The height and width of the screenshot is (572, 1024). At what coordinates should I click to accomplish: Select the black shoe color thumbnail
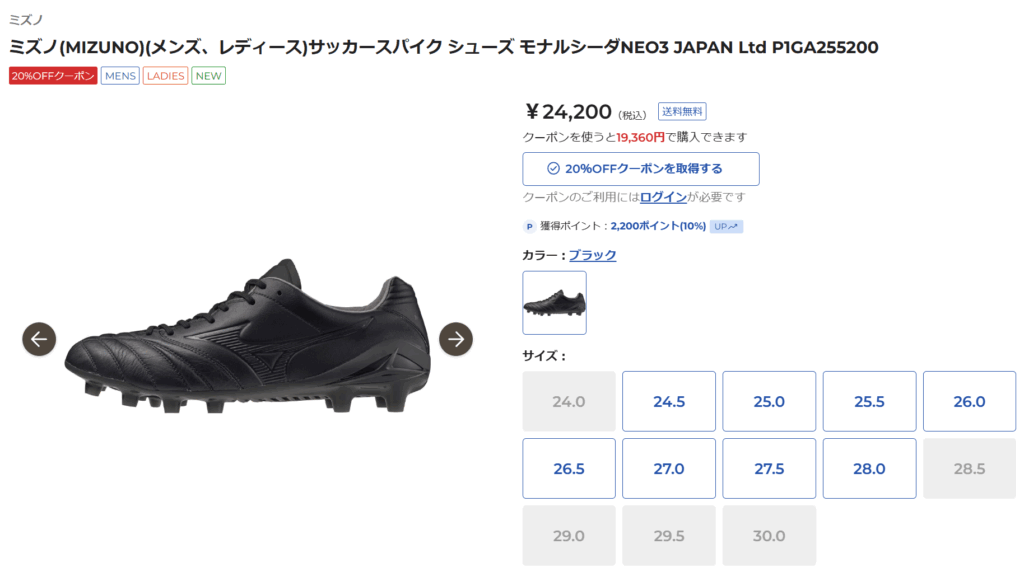click(554, 303)
